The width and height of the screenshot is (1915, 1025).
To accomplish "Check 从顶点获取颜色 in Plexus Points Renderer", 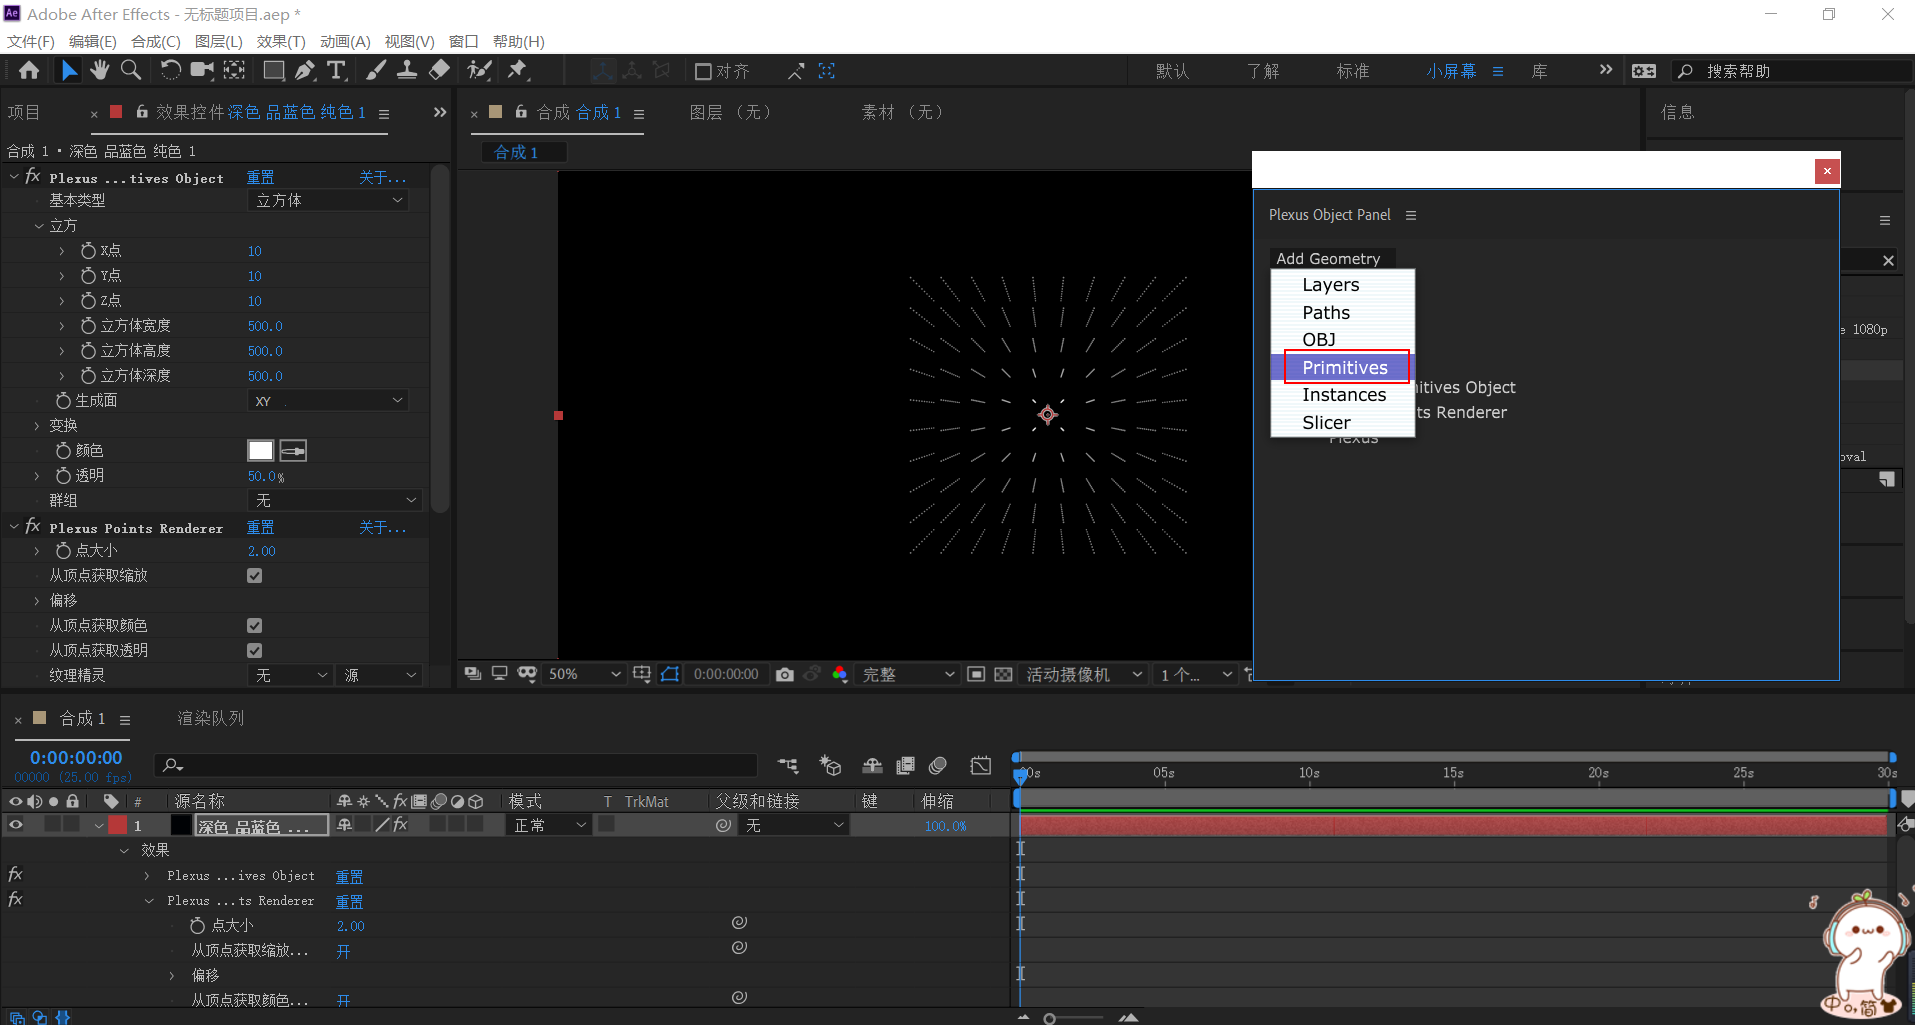I will pos(254,624).
